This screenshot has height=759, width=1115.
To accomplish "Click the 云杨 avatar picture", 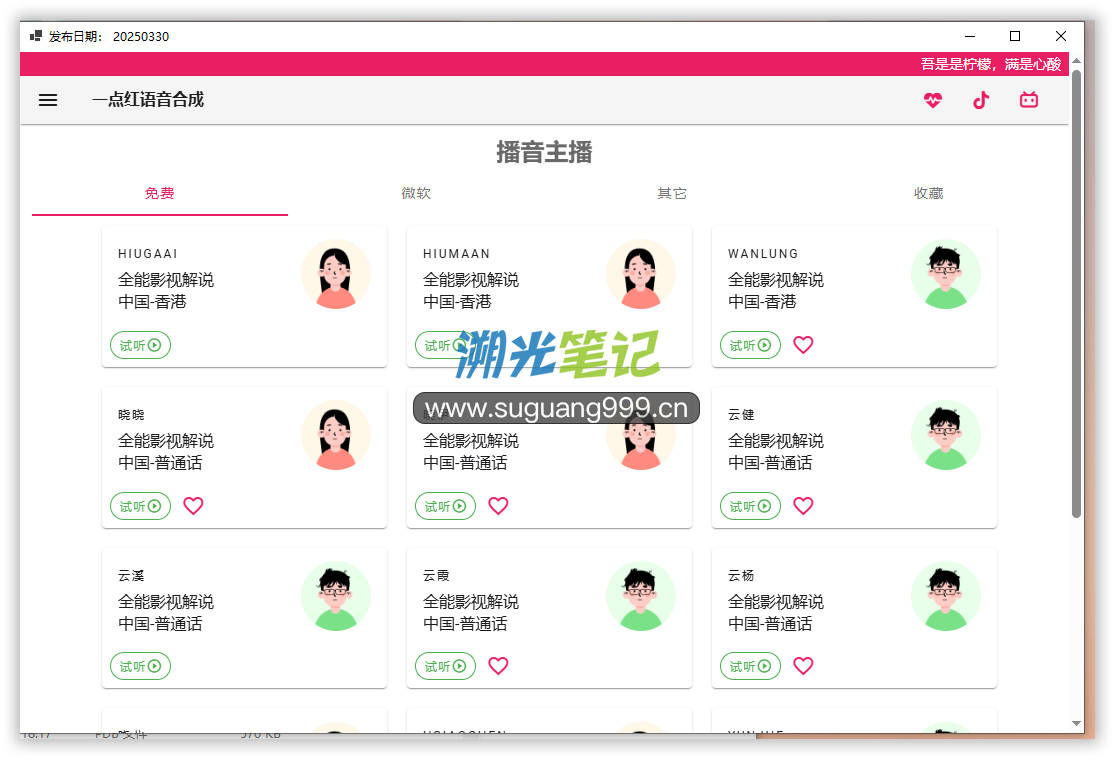I will 946,596.
